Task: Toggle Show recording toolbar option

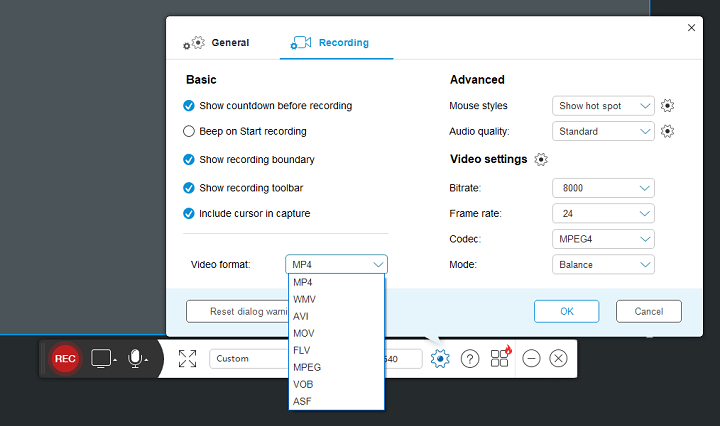Action: [x=189, y=188]
